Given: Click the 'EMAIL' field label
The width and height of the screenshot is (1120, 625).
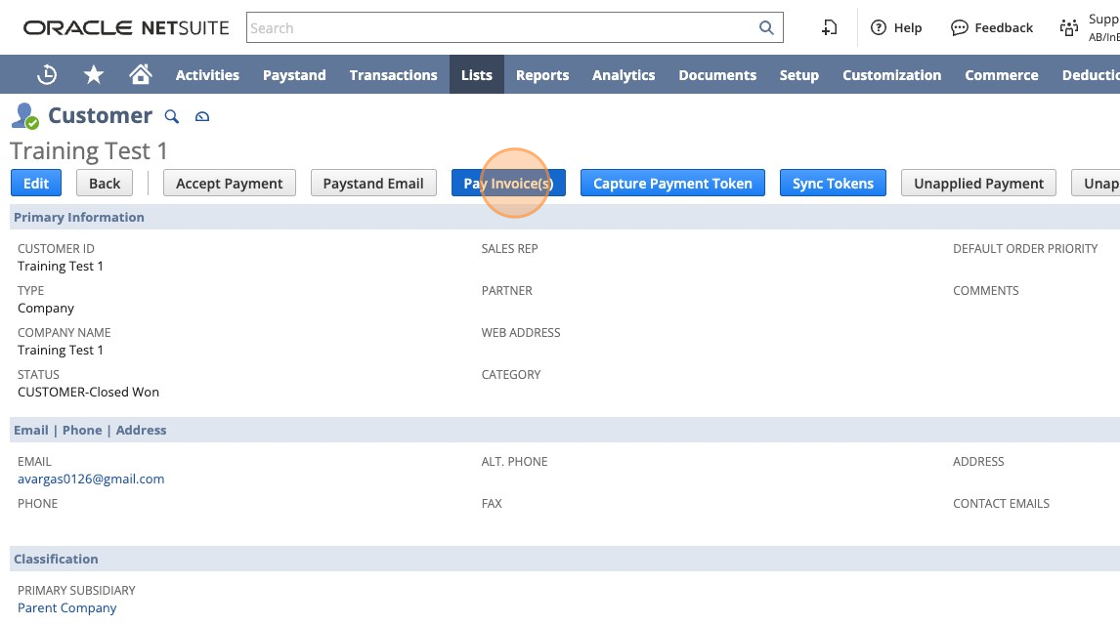Looking at the screenshot, I should [x=34, y=461].
